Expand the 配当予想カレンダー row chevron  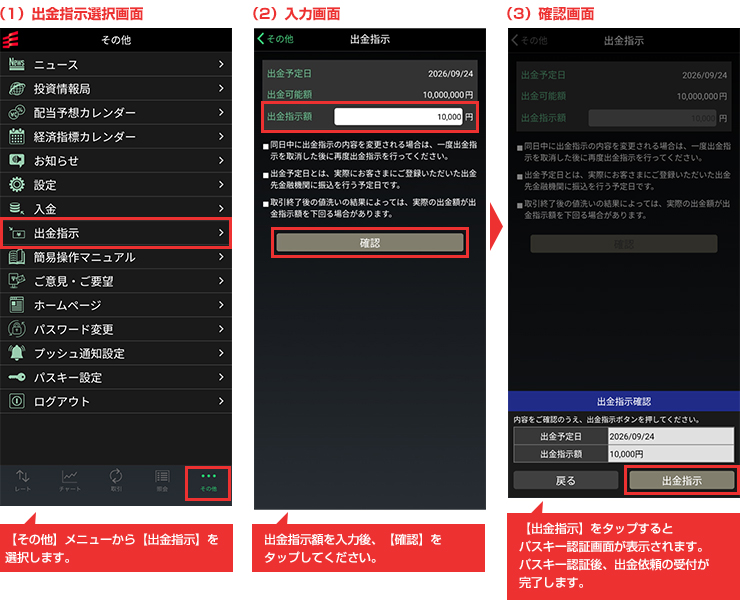coord(221,112)
